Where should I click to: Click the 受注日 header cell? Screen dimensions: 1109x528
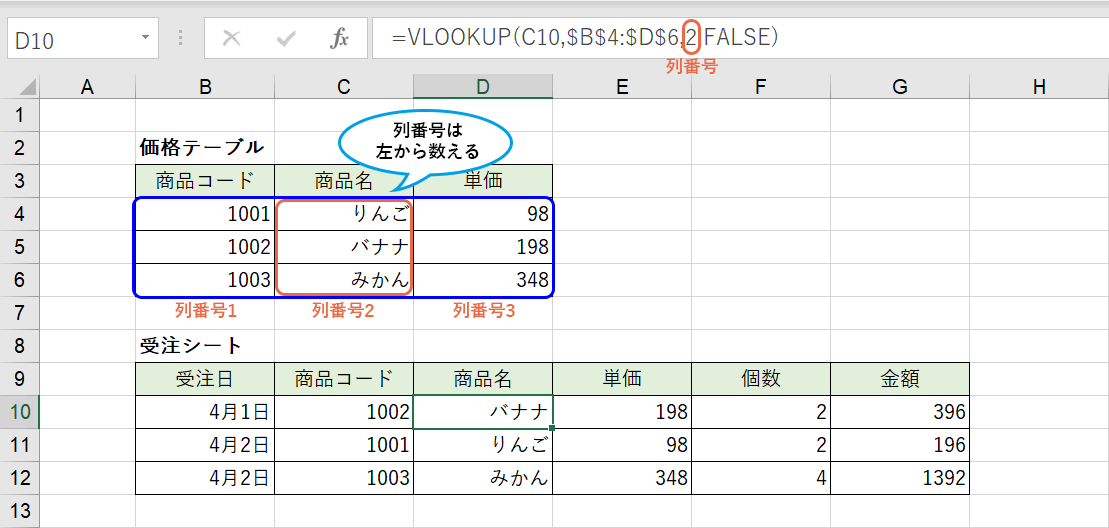click(x=205, y=379)
